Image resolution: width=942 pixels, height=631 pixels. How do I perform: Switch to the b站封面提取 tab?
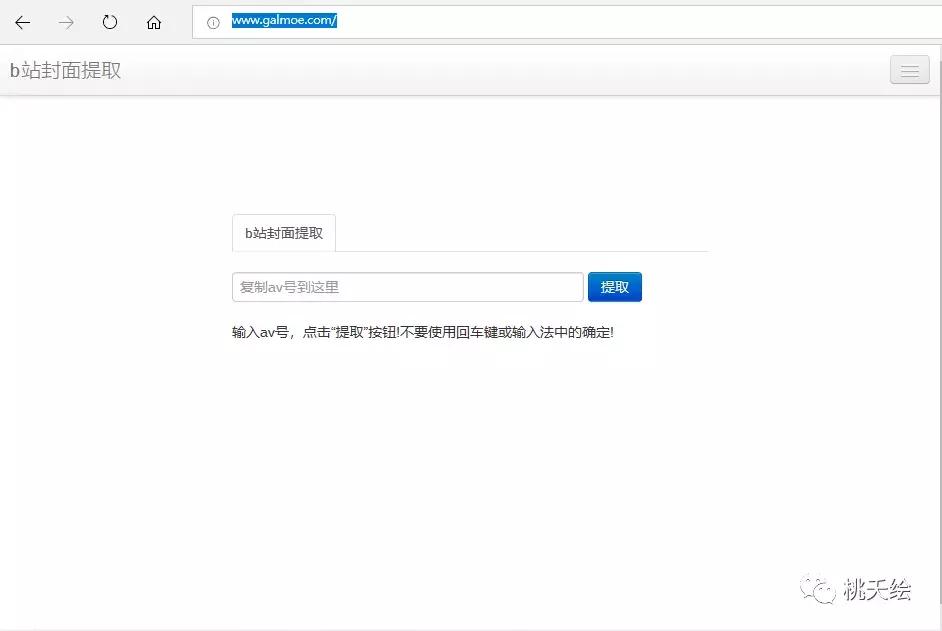click(x=283, y=233)
